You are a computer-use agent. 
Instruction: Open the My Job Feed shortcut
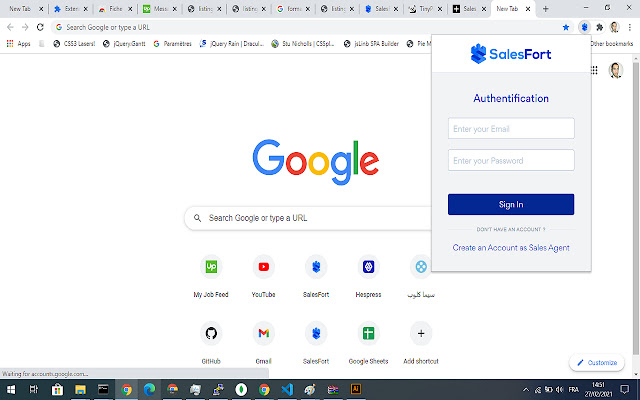[x=211, y=276]
